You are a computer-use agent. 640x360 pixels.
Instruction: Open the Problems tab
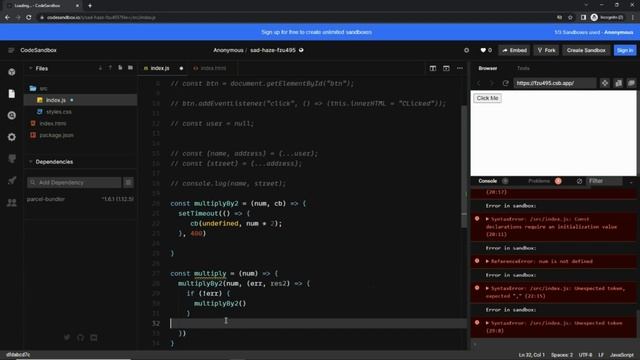tap(539, 181)
